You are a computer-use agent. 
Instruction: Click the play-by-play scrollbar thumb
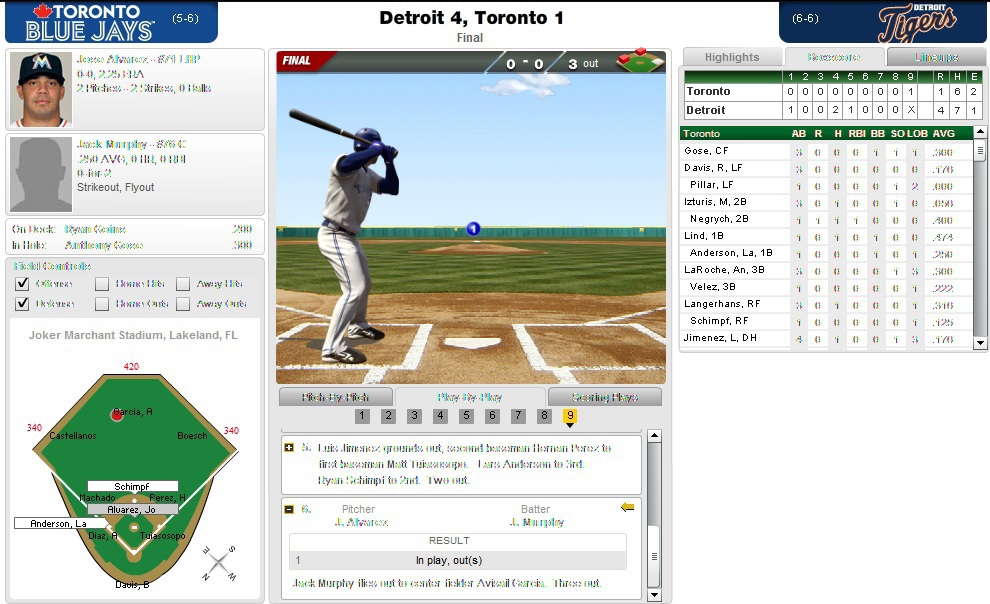coord(655,556)
